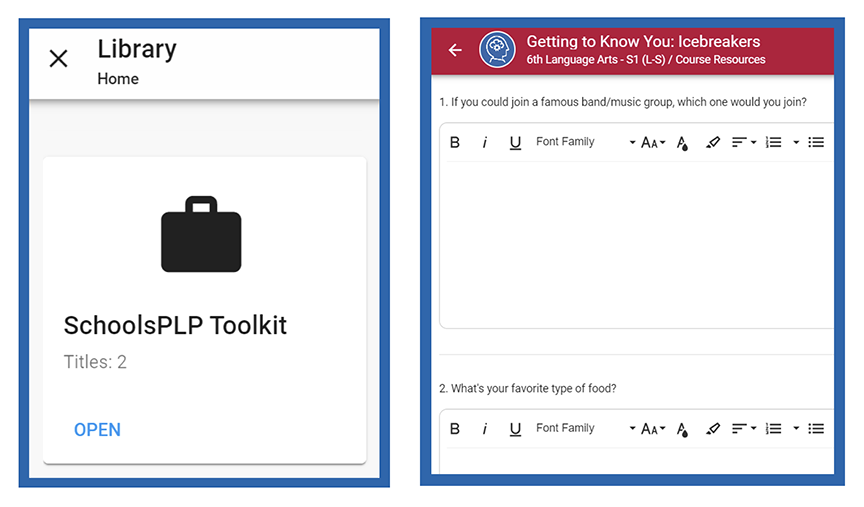Open Font Family dropdown in question 2 editor
The image size is (864, 507).
click(x=585, y=428)
